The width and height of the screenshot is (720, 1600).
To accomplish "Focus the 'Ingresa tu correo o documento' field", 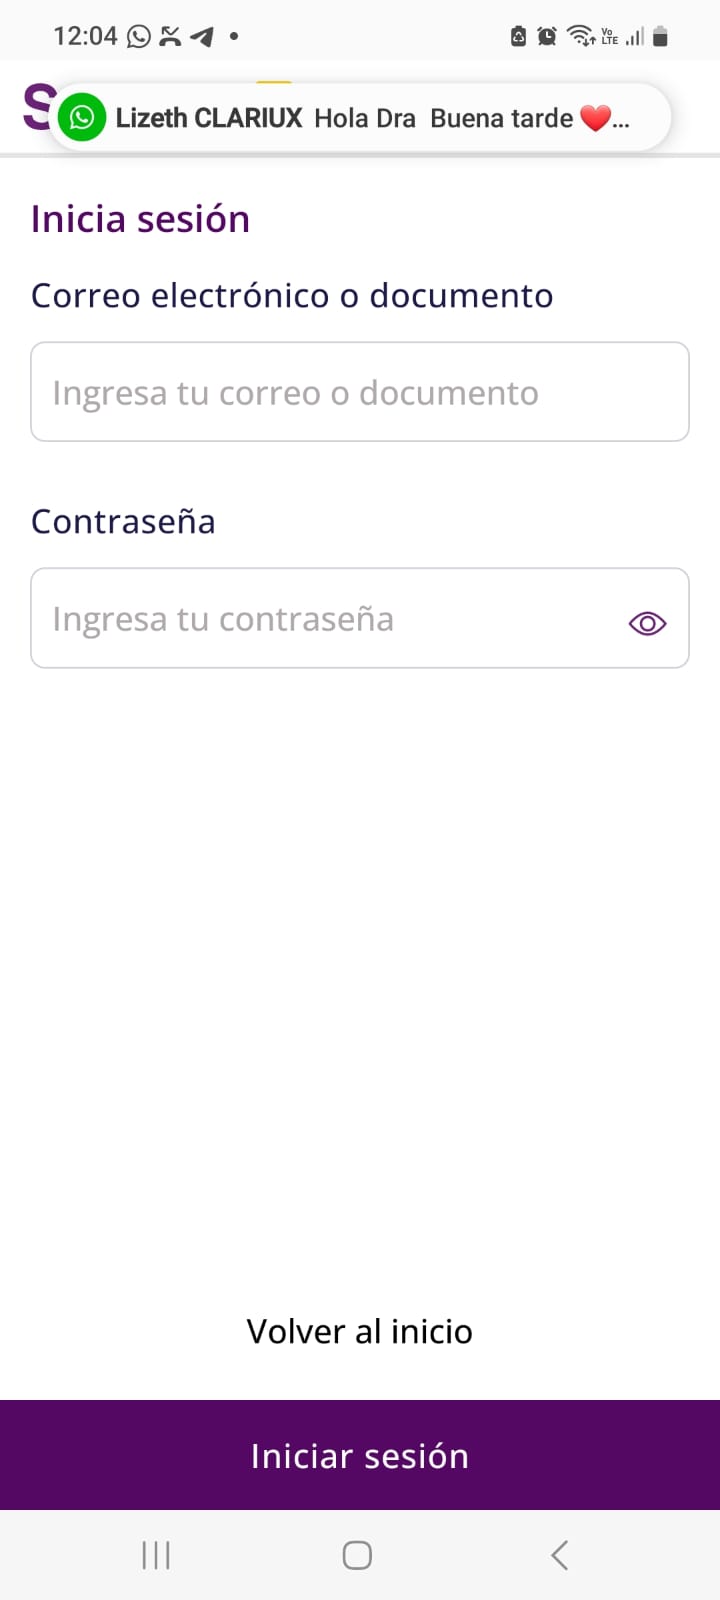I will 360,392.
